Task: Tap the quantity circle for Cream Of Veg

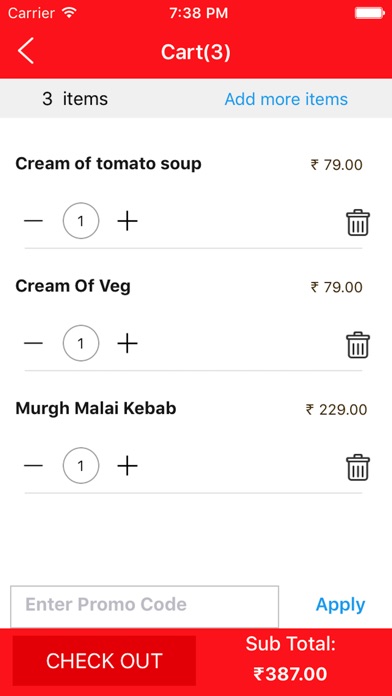Action: [81, 343]
